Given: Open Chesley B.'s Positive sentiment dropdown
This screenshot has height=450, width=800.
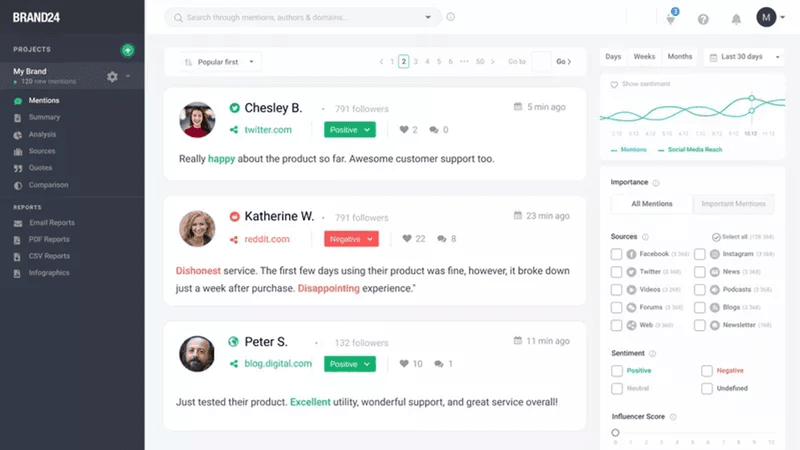Looking at the screenshot, I should (349, 130).
